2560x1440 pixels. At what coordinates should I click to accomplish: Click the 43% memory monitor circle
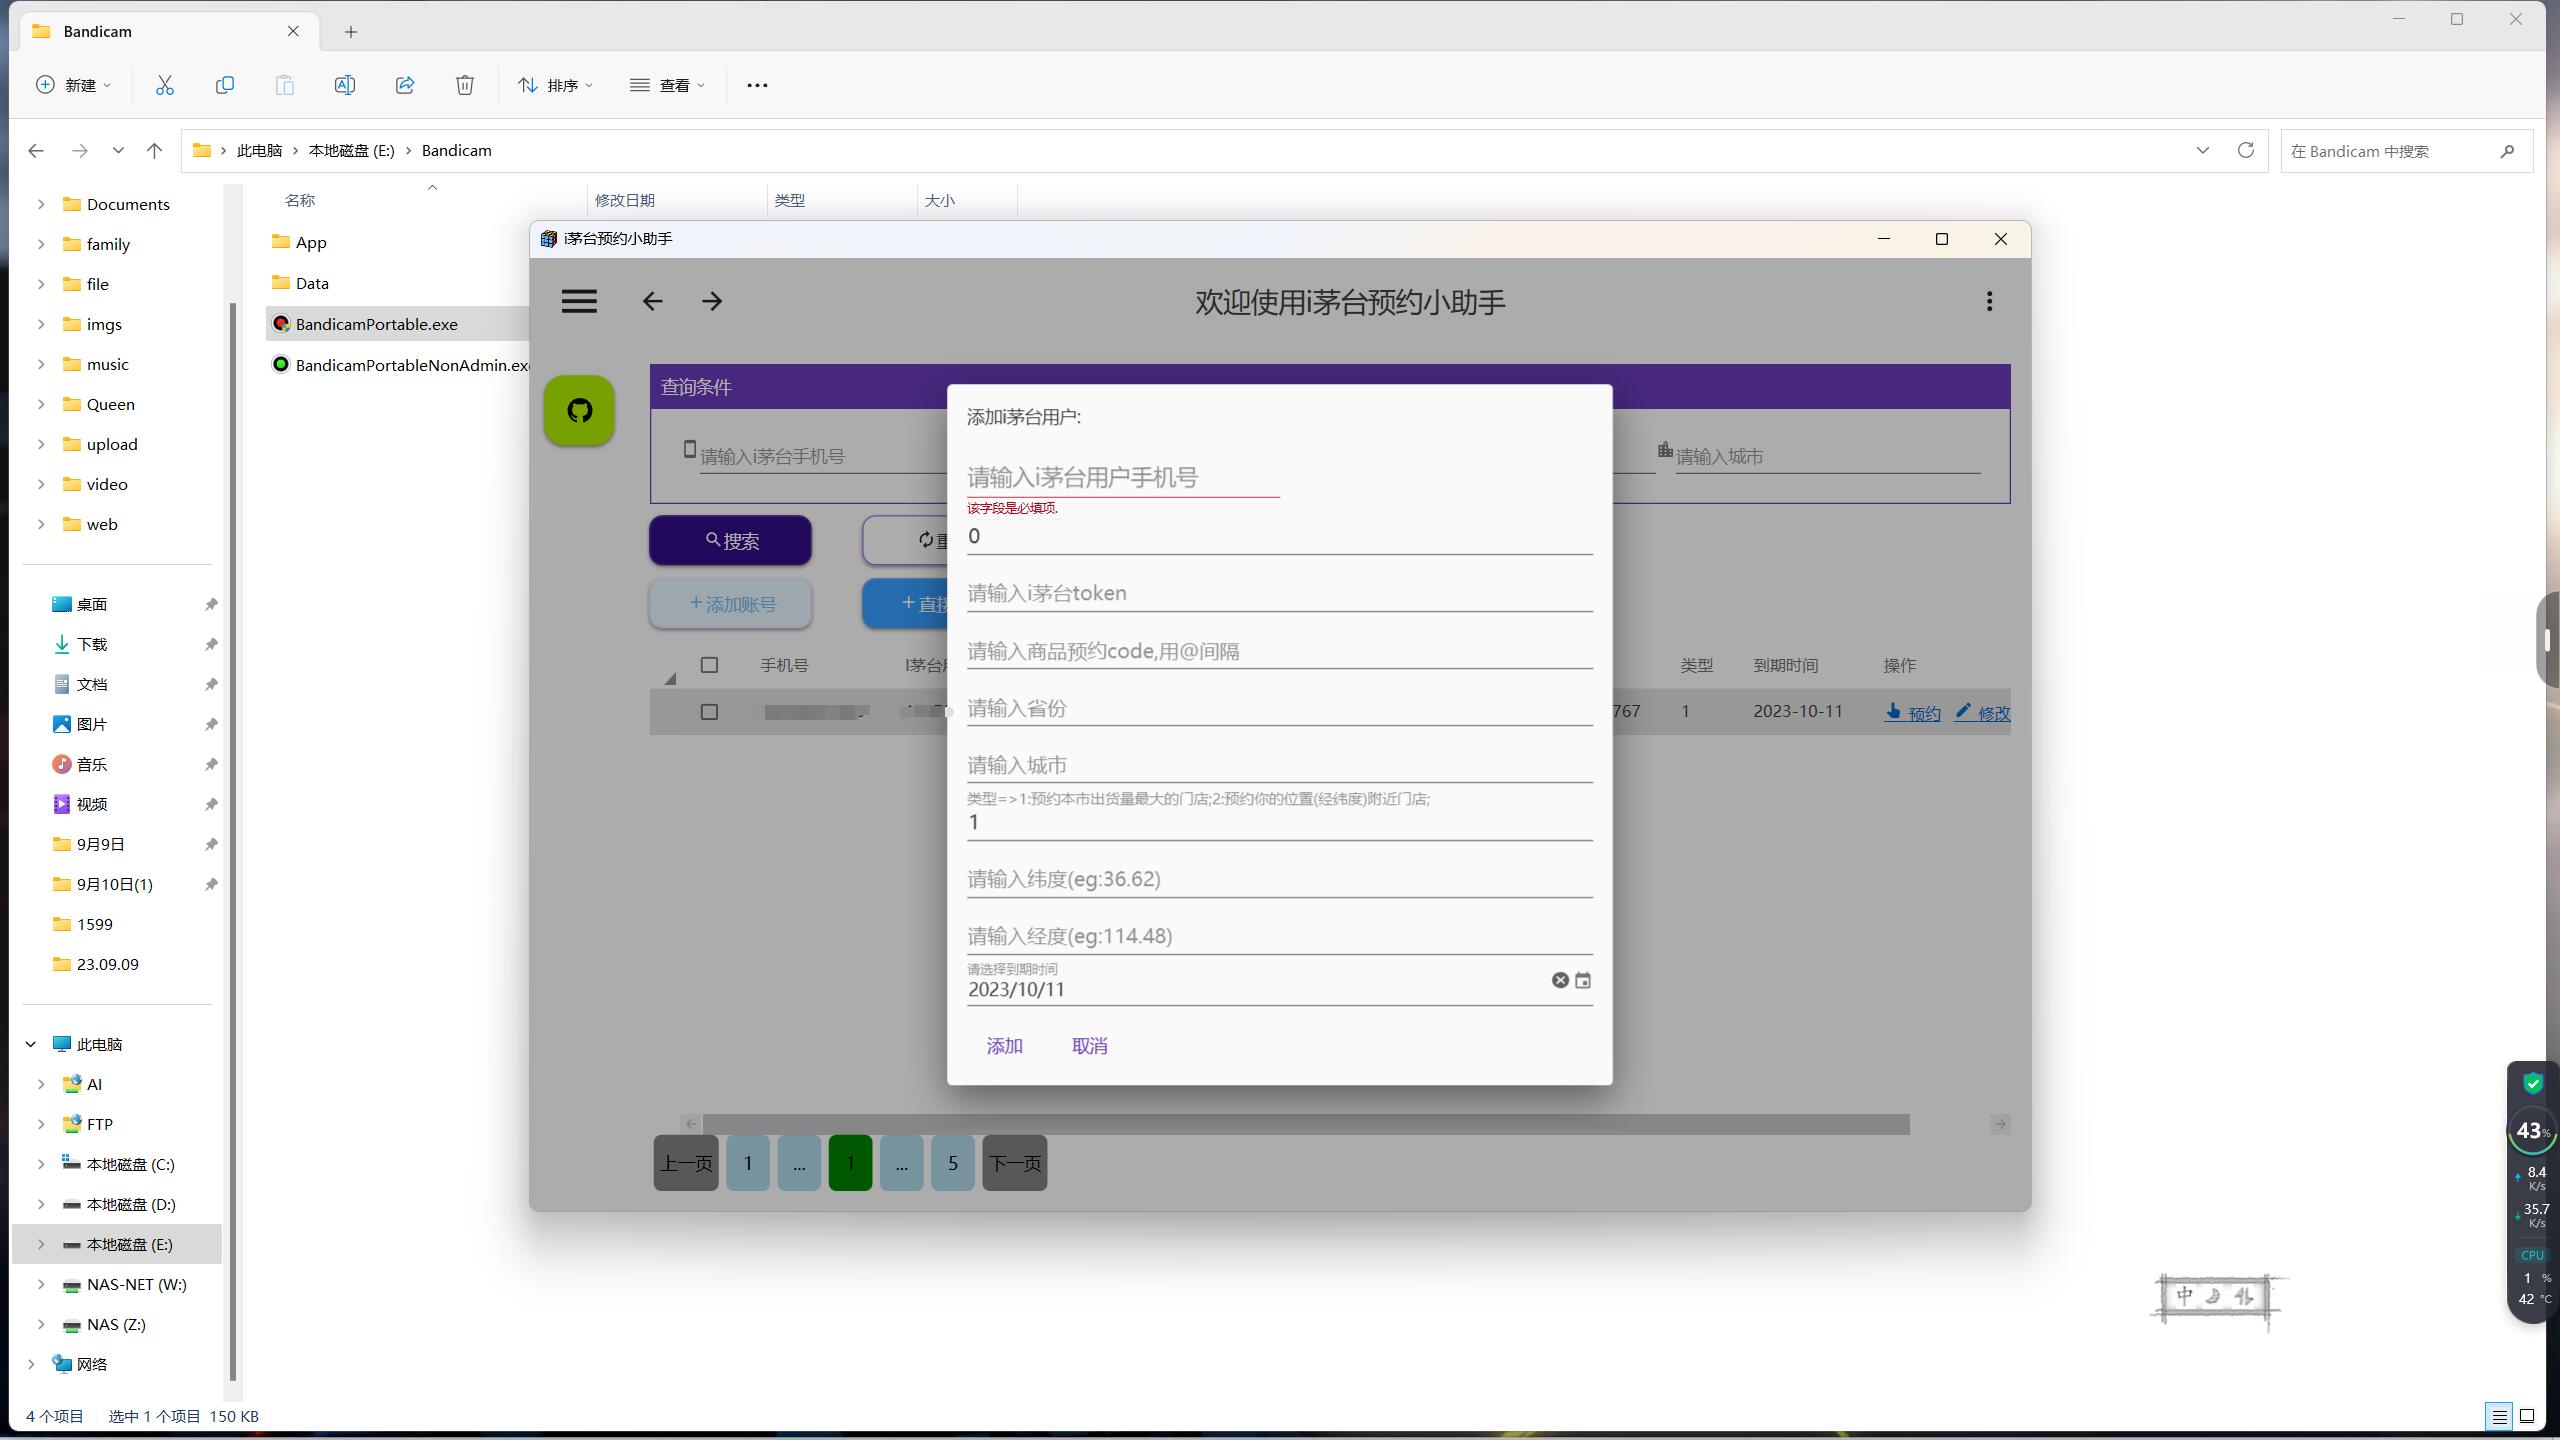click(2531, 1130)
